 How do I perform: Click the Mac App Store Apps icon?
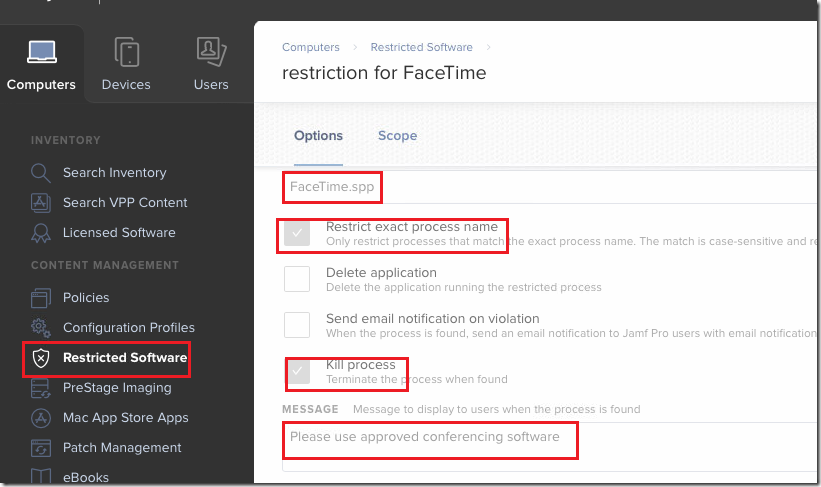pos(40,418)
